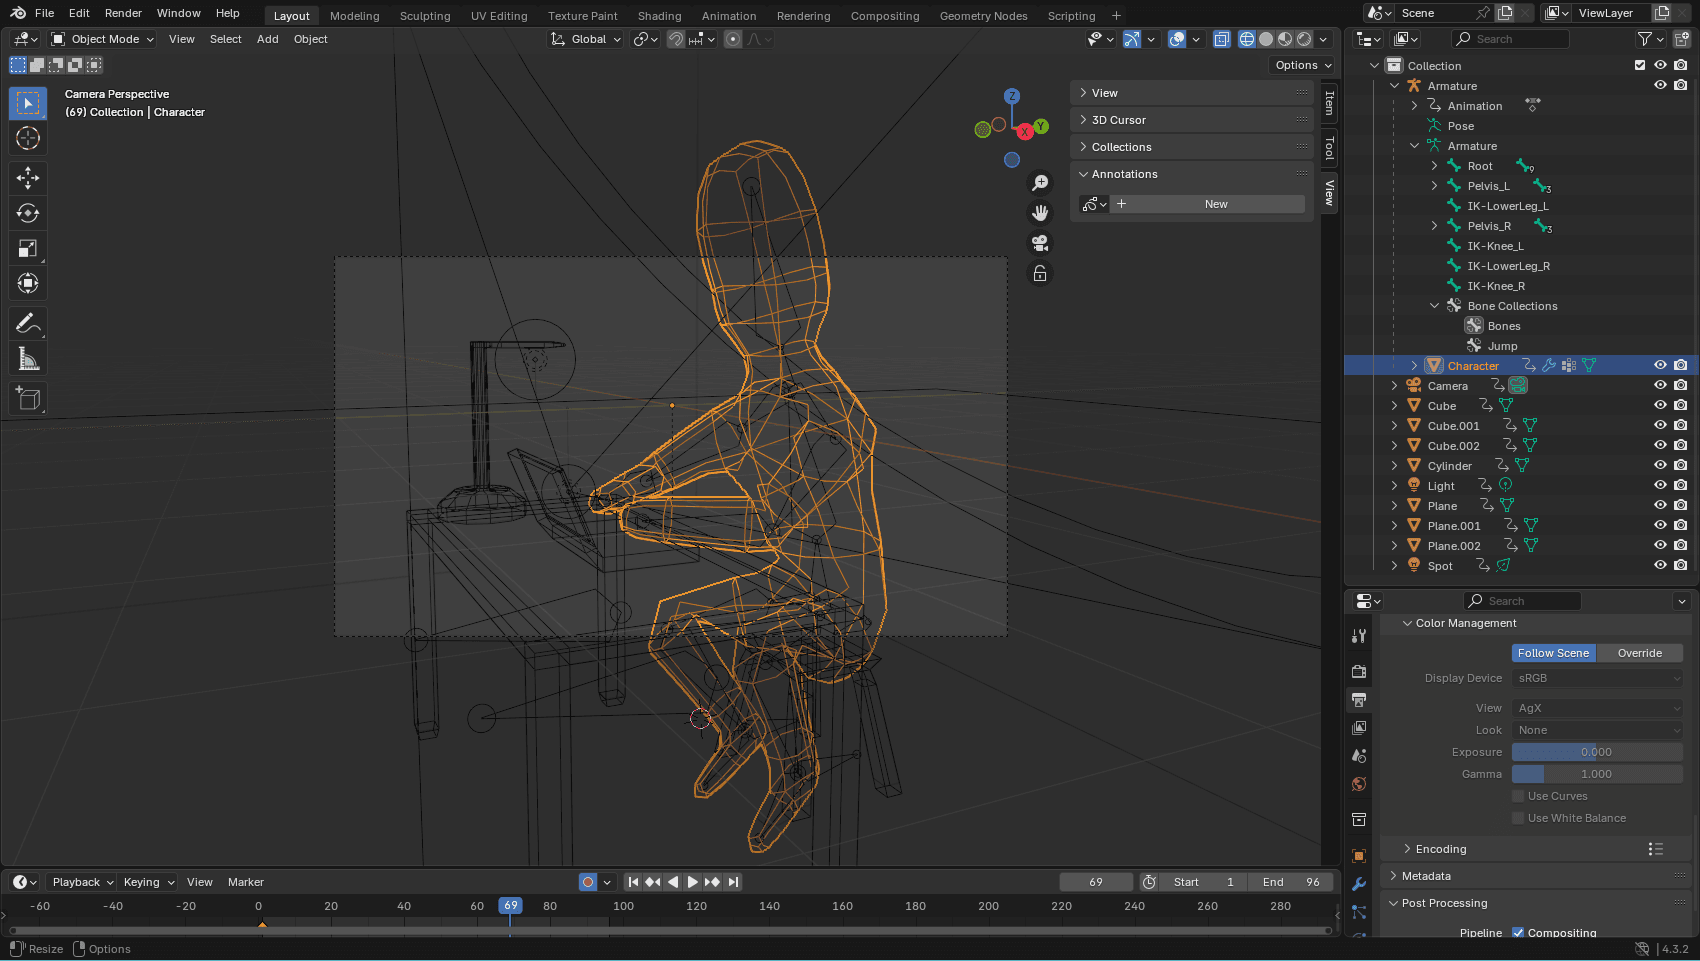Open the Scene properties tab icon
This screenshot has width=1700, height=961.
[1359, 756]
